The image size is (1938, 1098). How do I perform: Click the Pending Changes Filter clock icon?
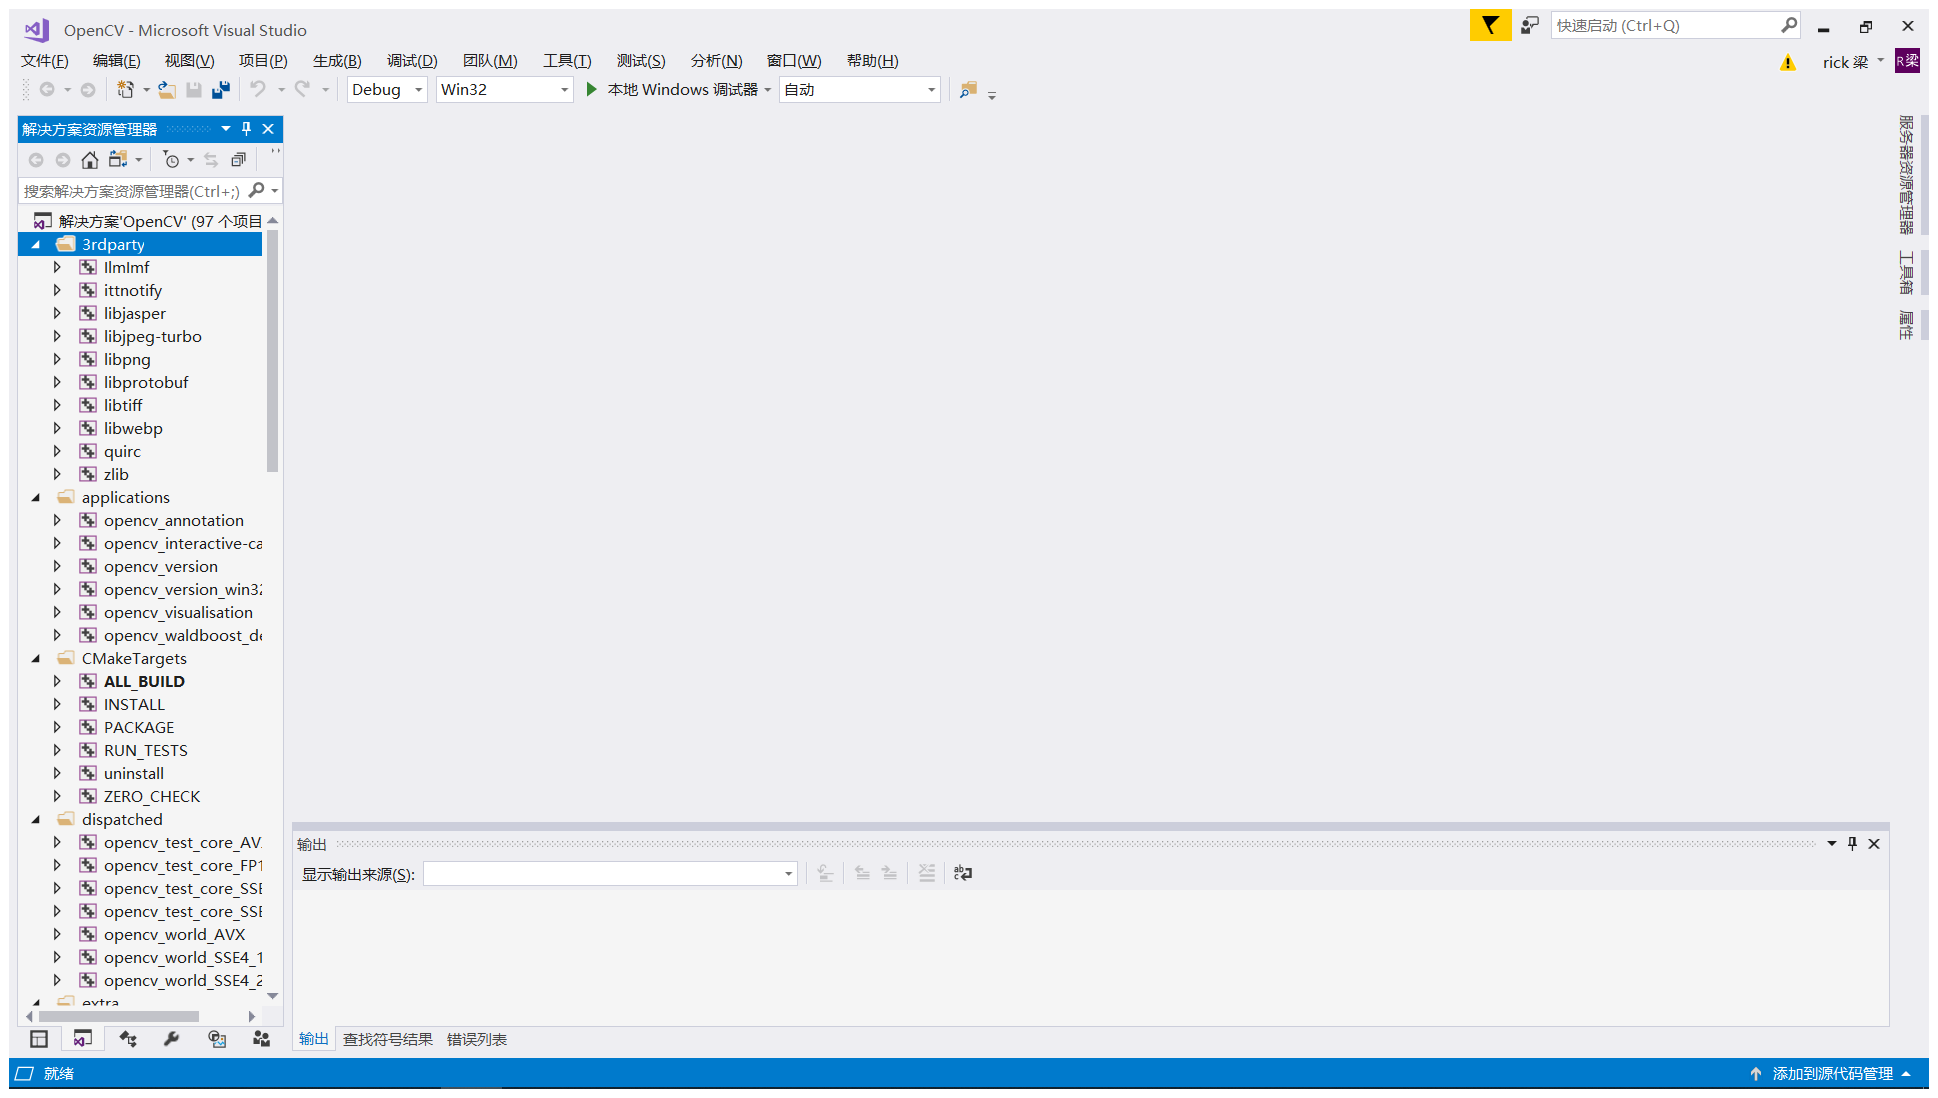tap(171, 160)
